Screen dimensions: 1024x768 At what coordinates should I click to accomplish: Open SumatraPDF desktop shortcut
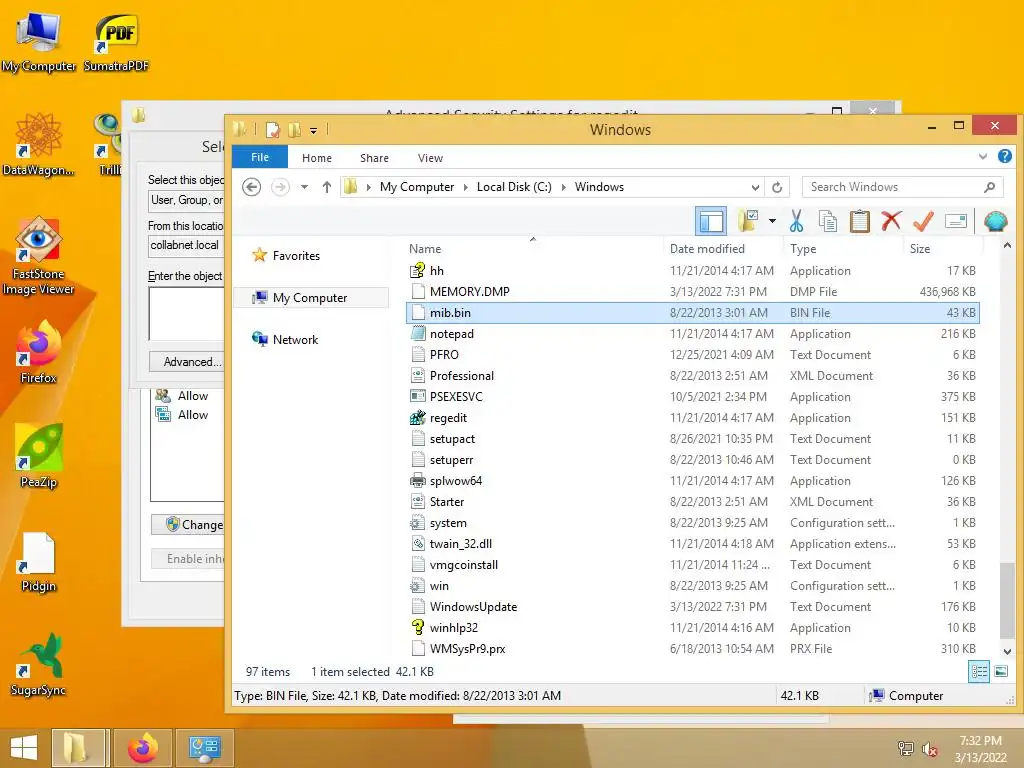pyautogui.click(x=116, y=43)
